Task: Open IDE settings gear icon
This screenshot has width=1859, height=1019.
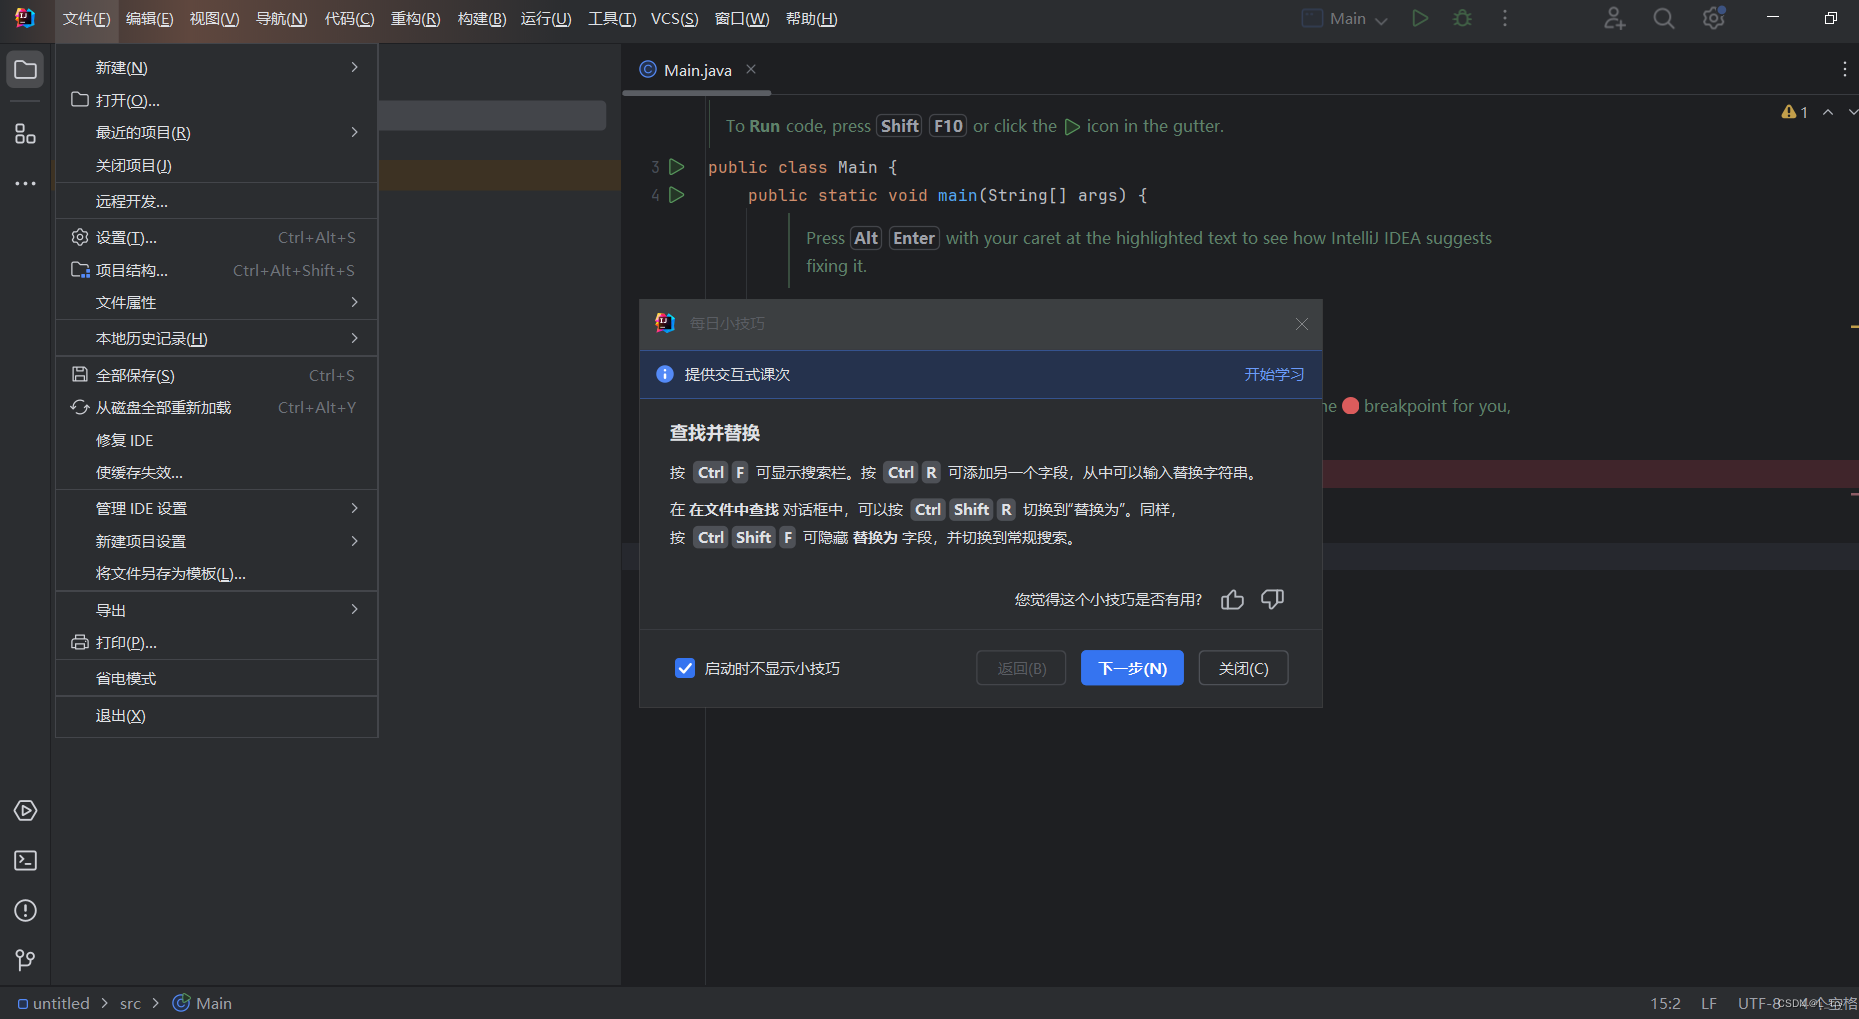Action: [1714, 18]
